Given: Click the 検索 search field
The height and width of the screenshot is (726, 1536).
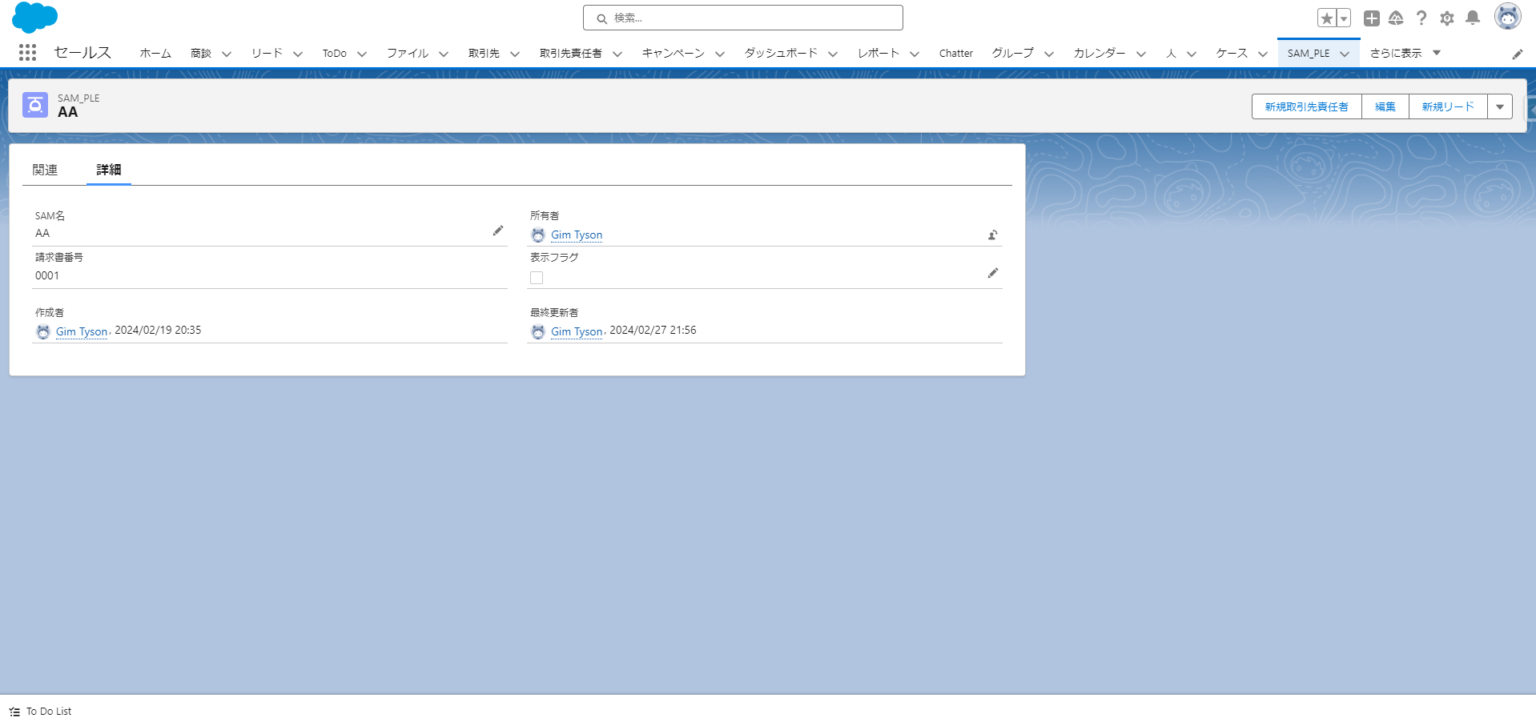Looking at the screenshot, I should click(x=743, y=18).
